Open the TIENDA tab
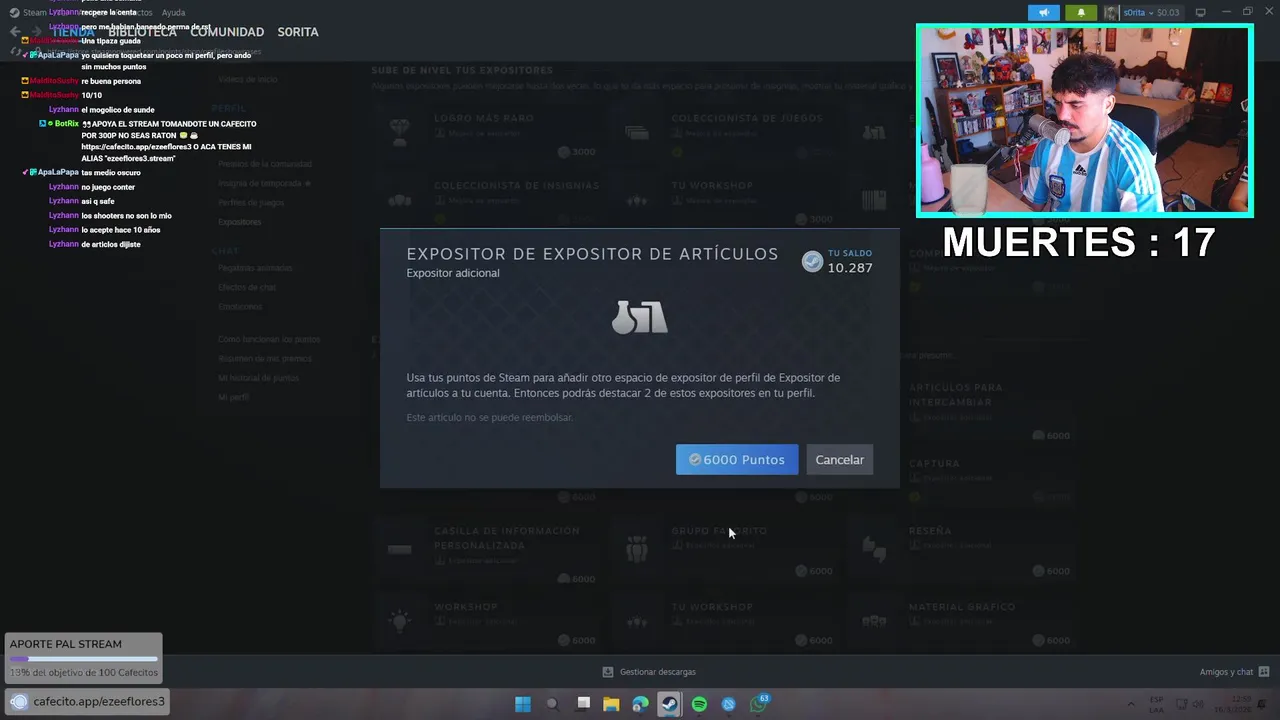Viewport: 1280px width, 720px height. coord(73,32)
